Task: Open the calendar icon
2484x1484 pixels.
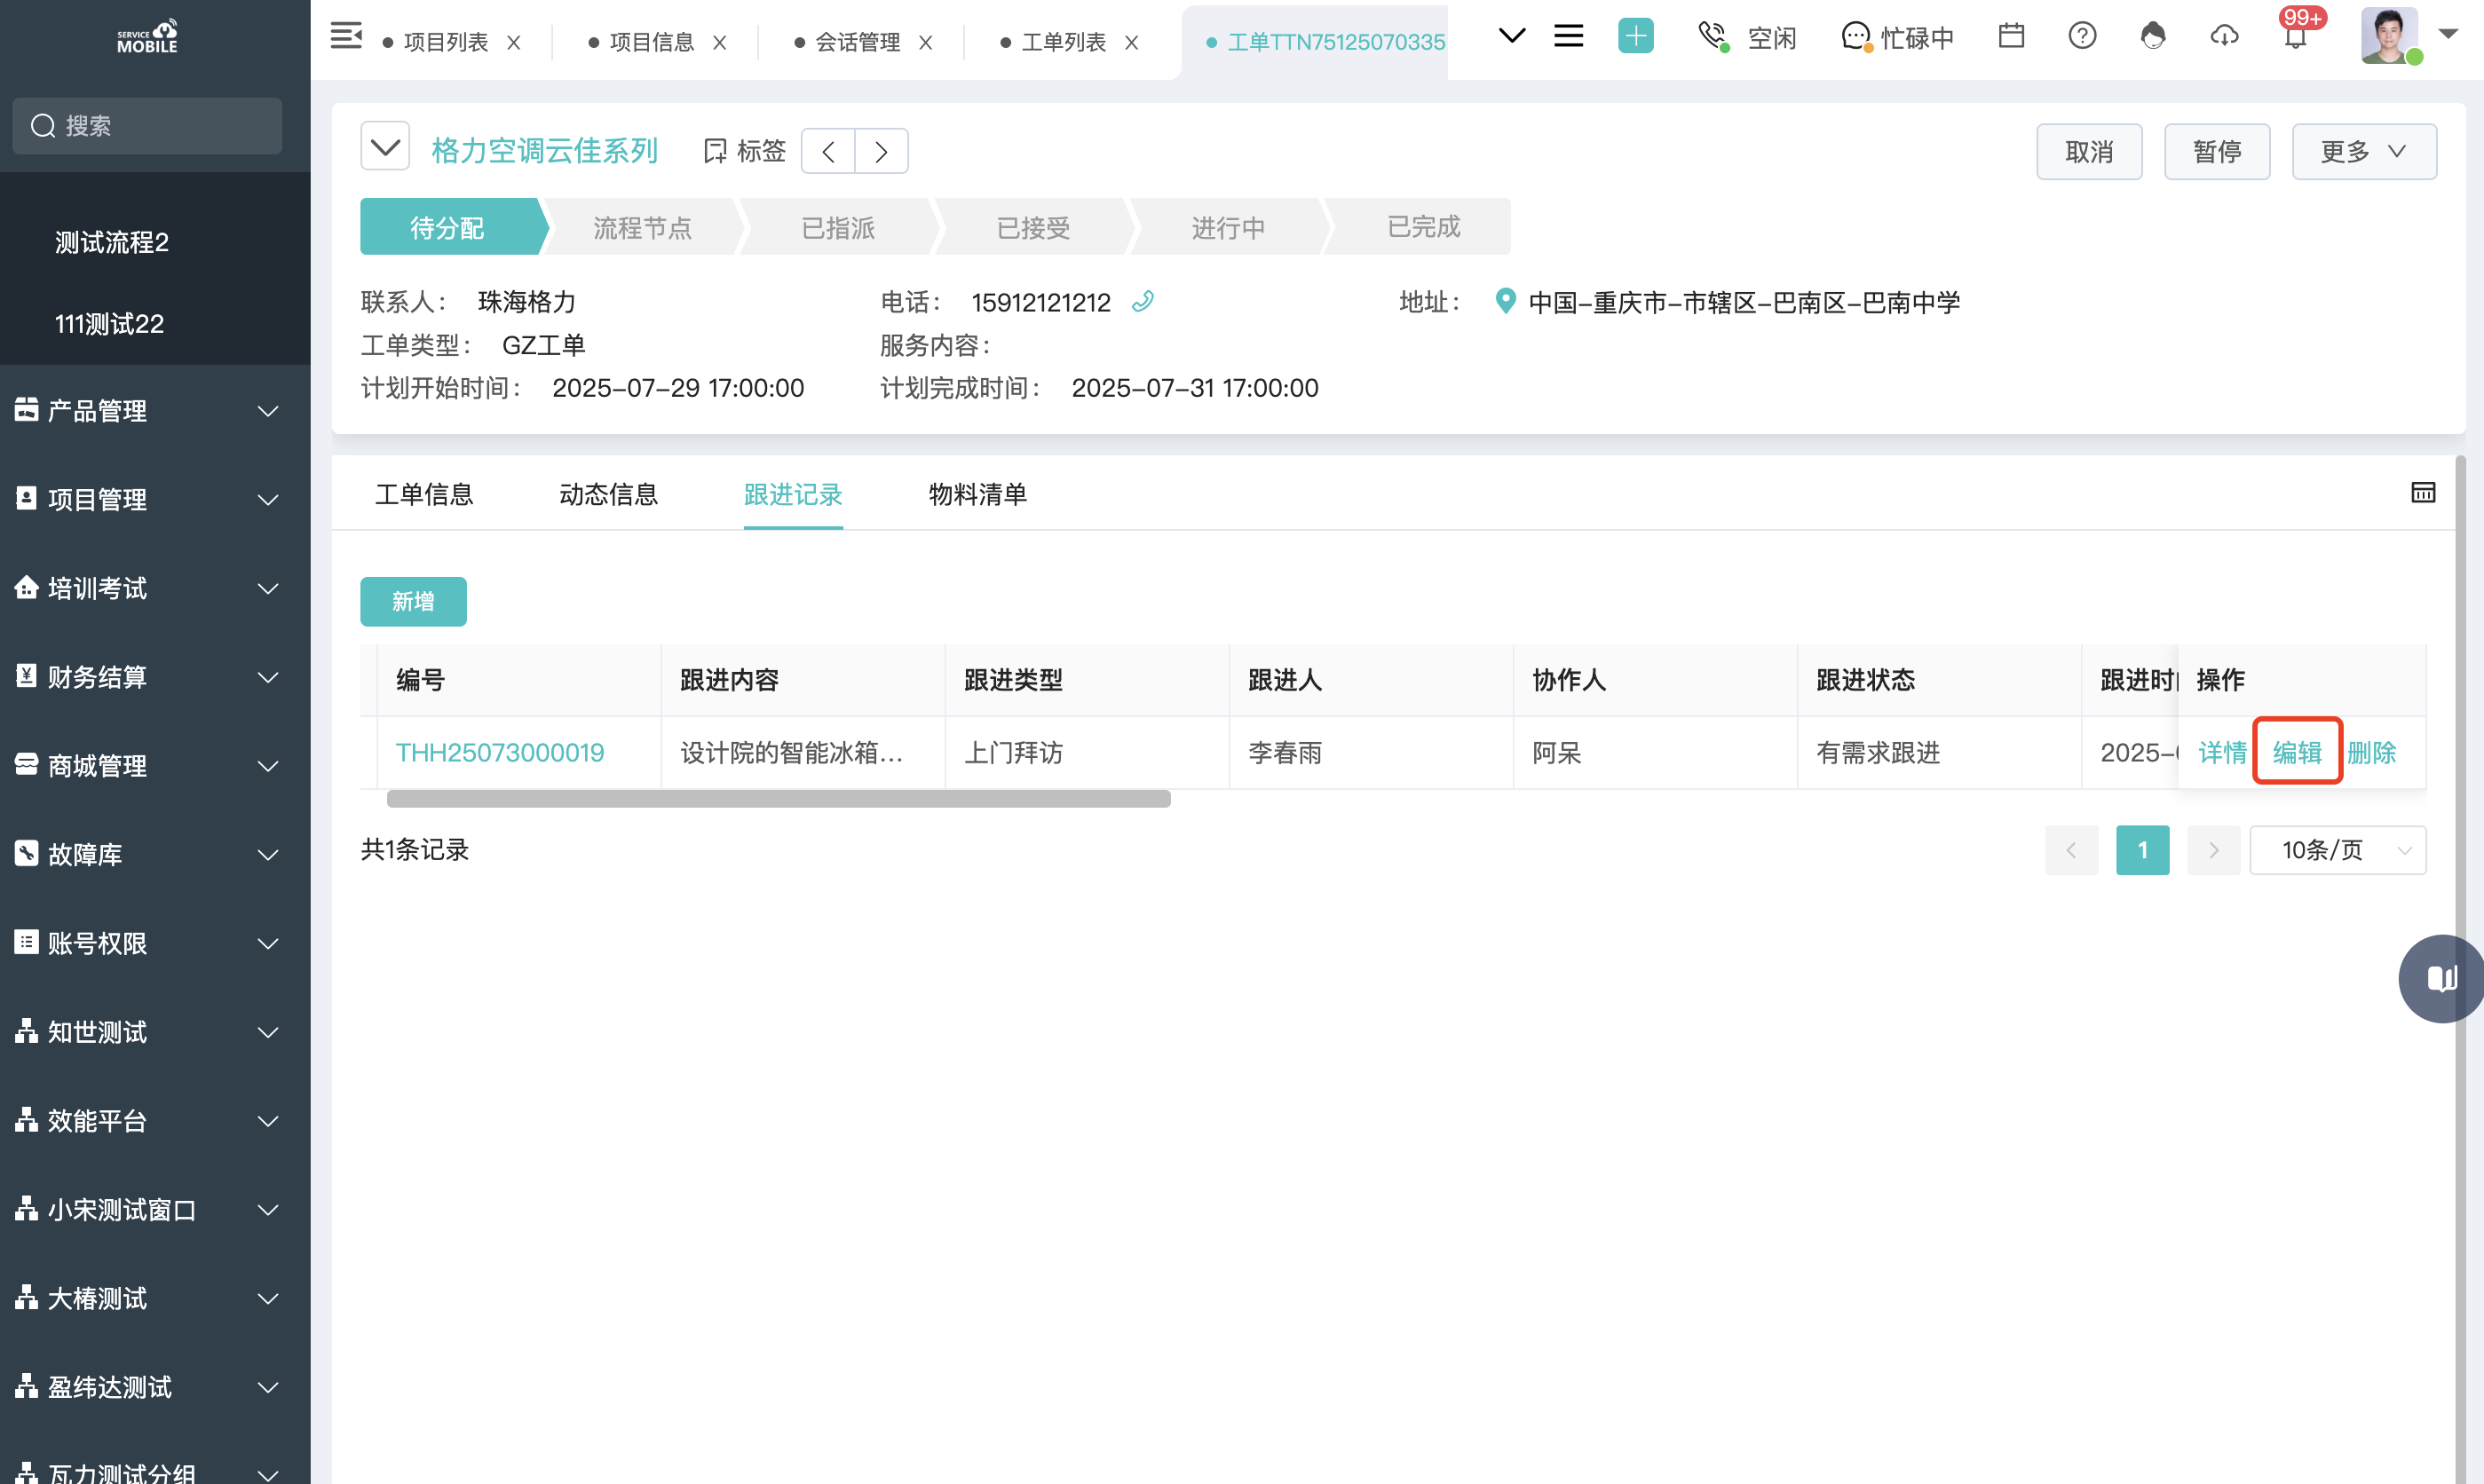Action: 2011,36
